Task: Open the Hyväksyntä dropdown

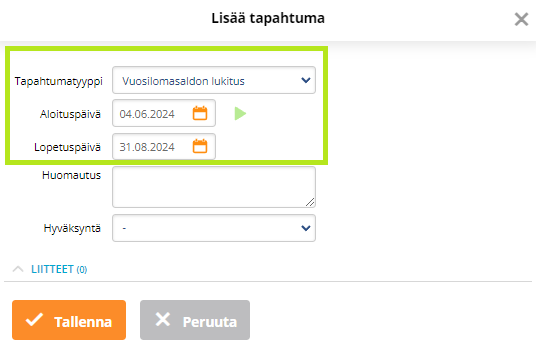Action: coord(214,228)
